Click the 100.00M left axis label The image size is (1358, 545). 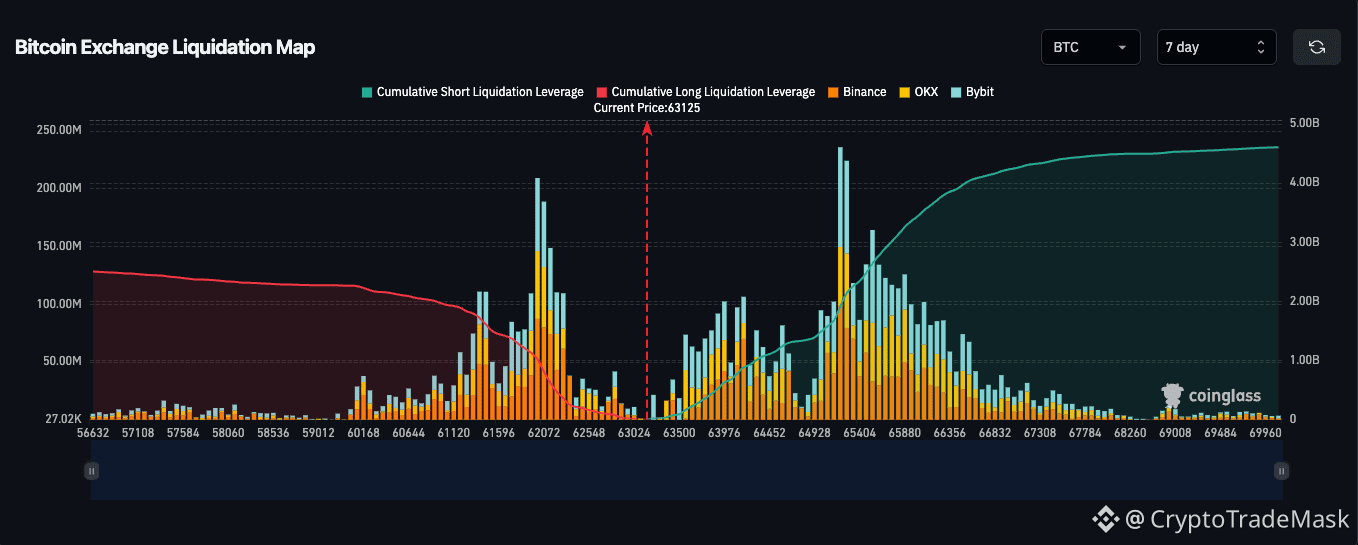(x=60, y=304)
